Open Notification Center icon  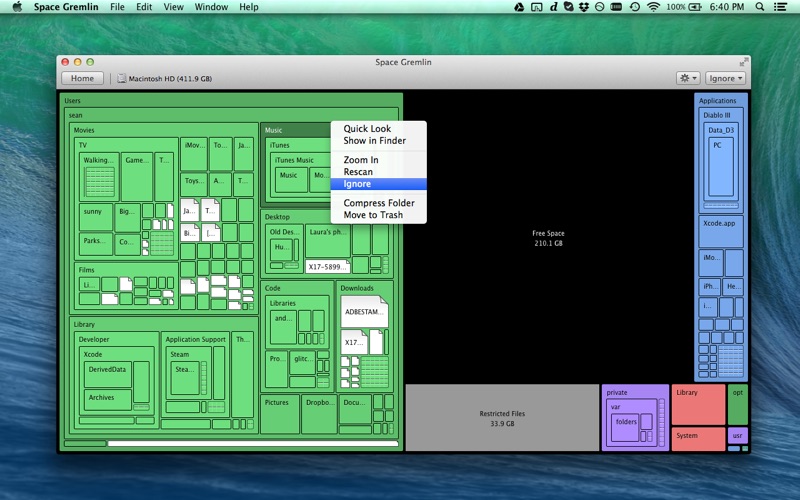click(780, 7)
